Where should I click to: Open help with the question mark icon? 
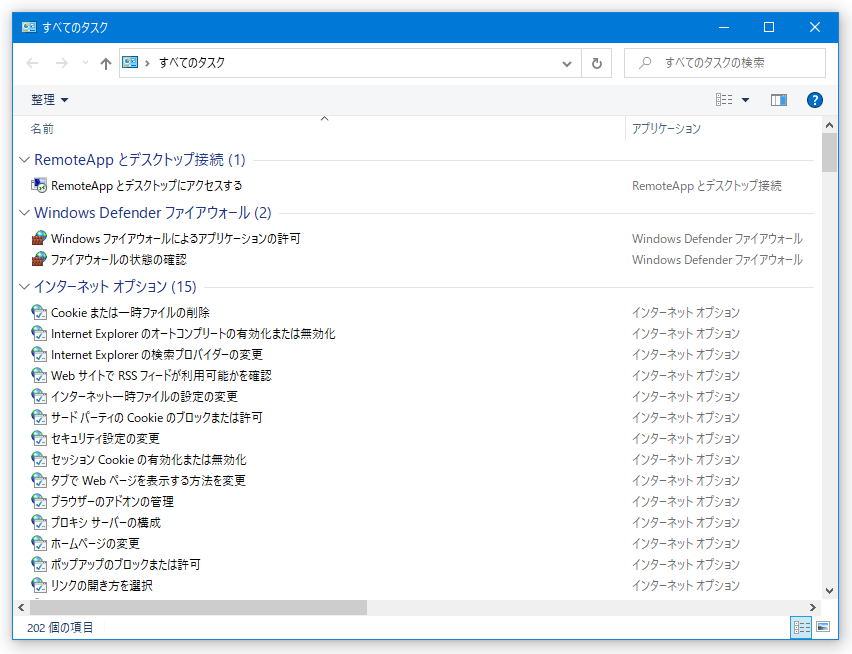[x=815, y=100]
